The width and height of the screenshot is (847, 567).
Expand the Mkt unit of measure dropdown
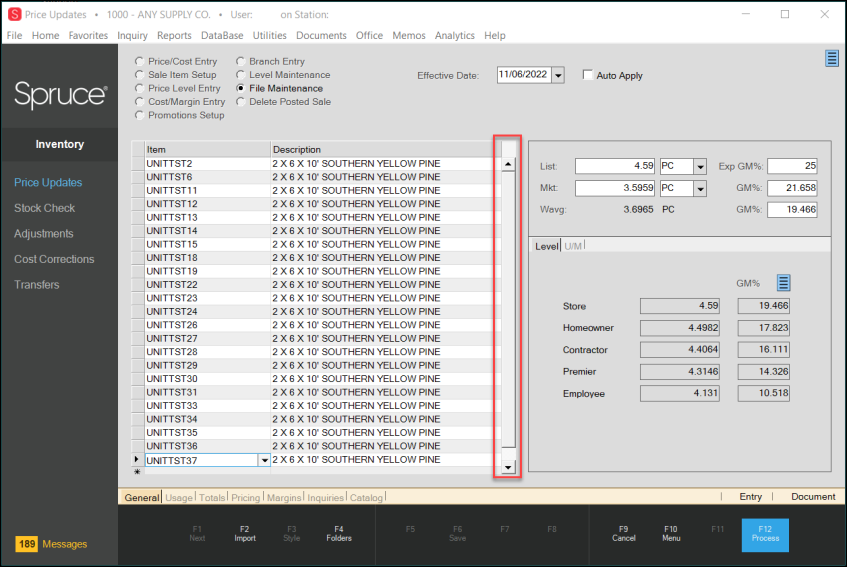pyautogui.click(x=700, y=188)
